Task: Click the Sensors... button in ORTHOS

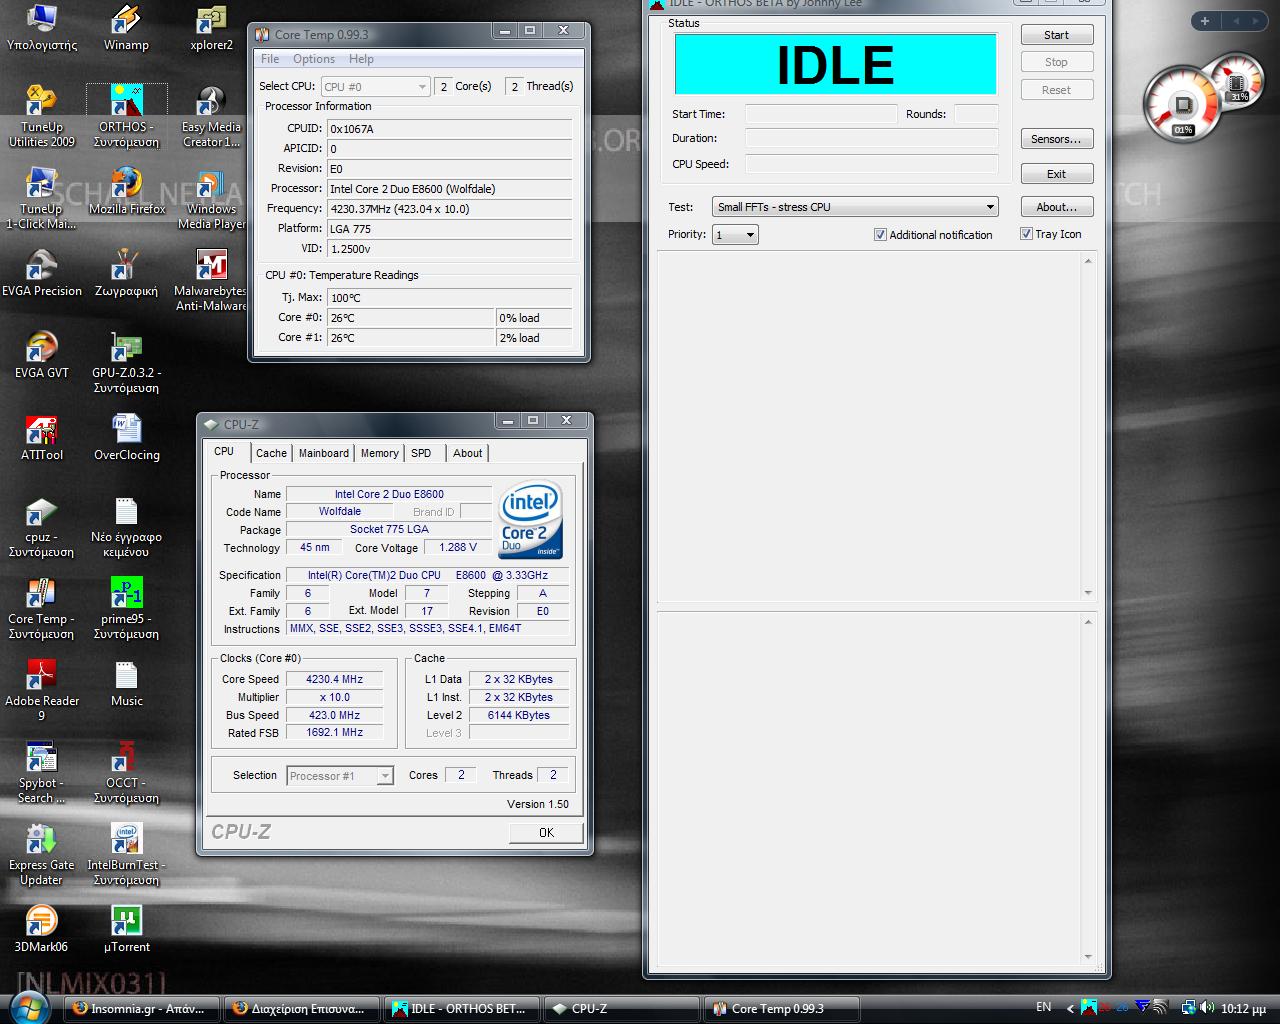Action: coord(1056,139)
